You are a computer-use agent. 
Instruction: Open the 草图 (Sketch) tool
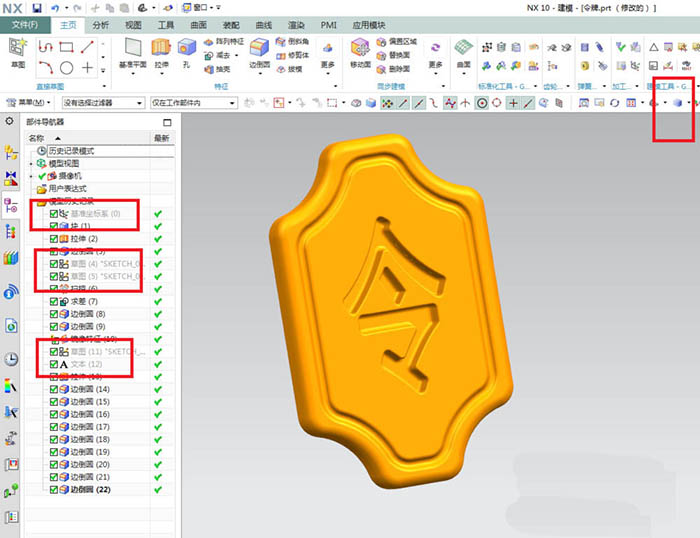18,53
